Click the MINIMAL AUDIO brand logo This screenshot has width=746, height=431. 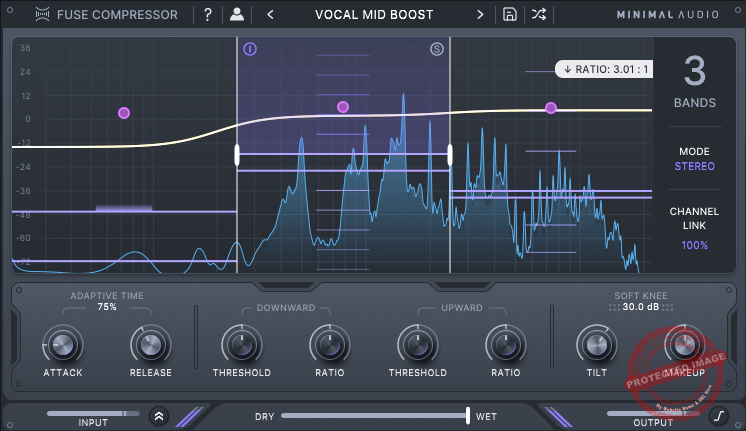(667, 15)
